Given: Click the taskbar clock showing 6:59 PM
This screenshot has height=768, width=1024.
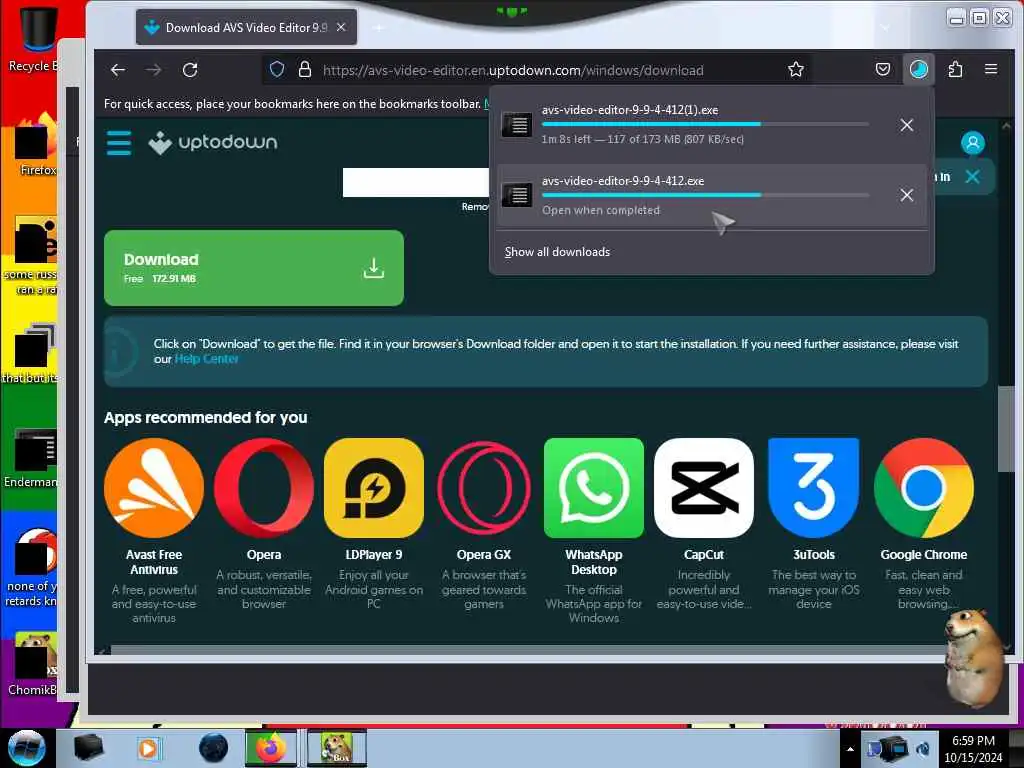Looking at the screenshot, I should coord(973,749).
